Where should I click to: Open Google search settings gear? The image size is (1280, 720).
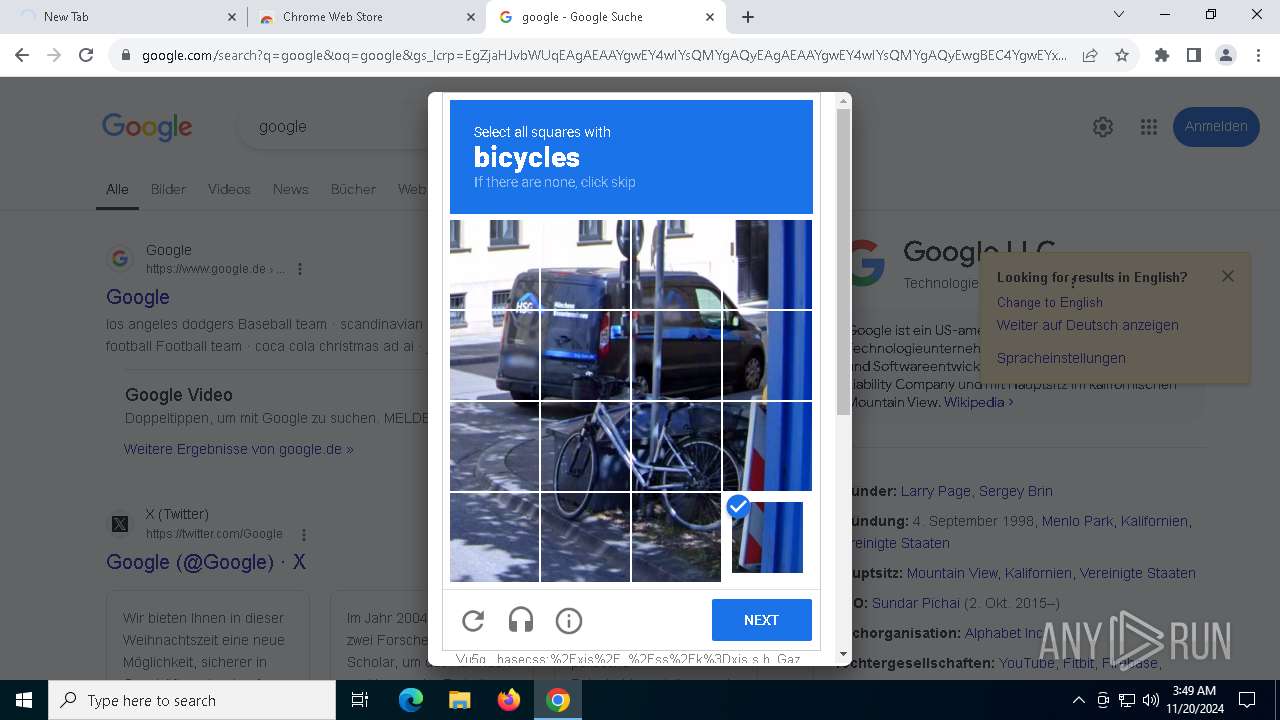click(1103, 127)
